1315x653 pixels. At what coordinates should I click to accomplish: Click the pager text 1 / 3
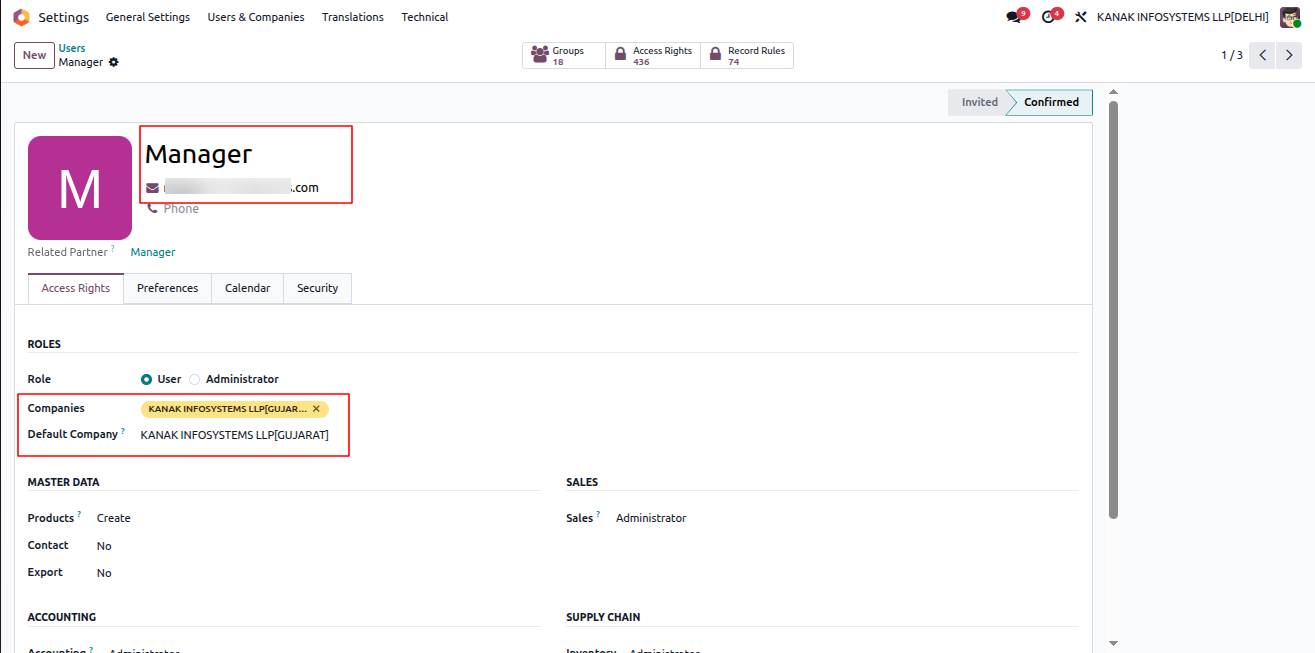(1232, 55)
